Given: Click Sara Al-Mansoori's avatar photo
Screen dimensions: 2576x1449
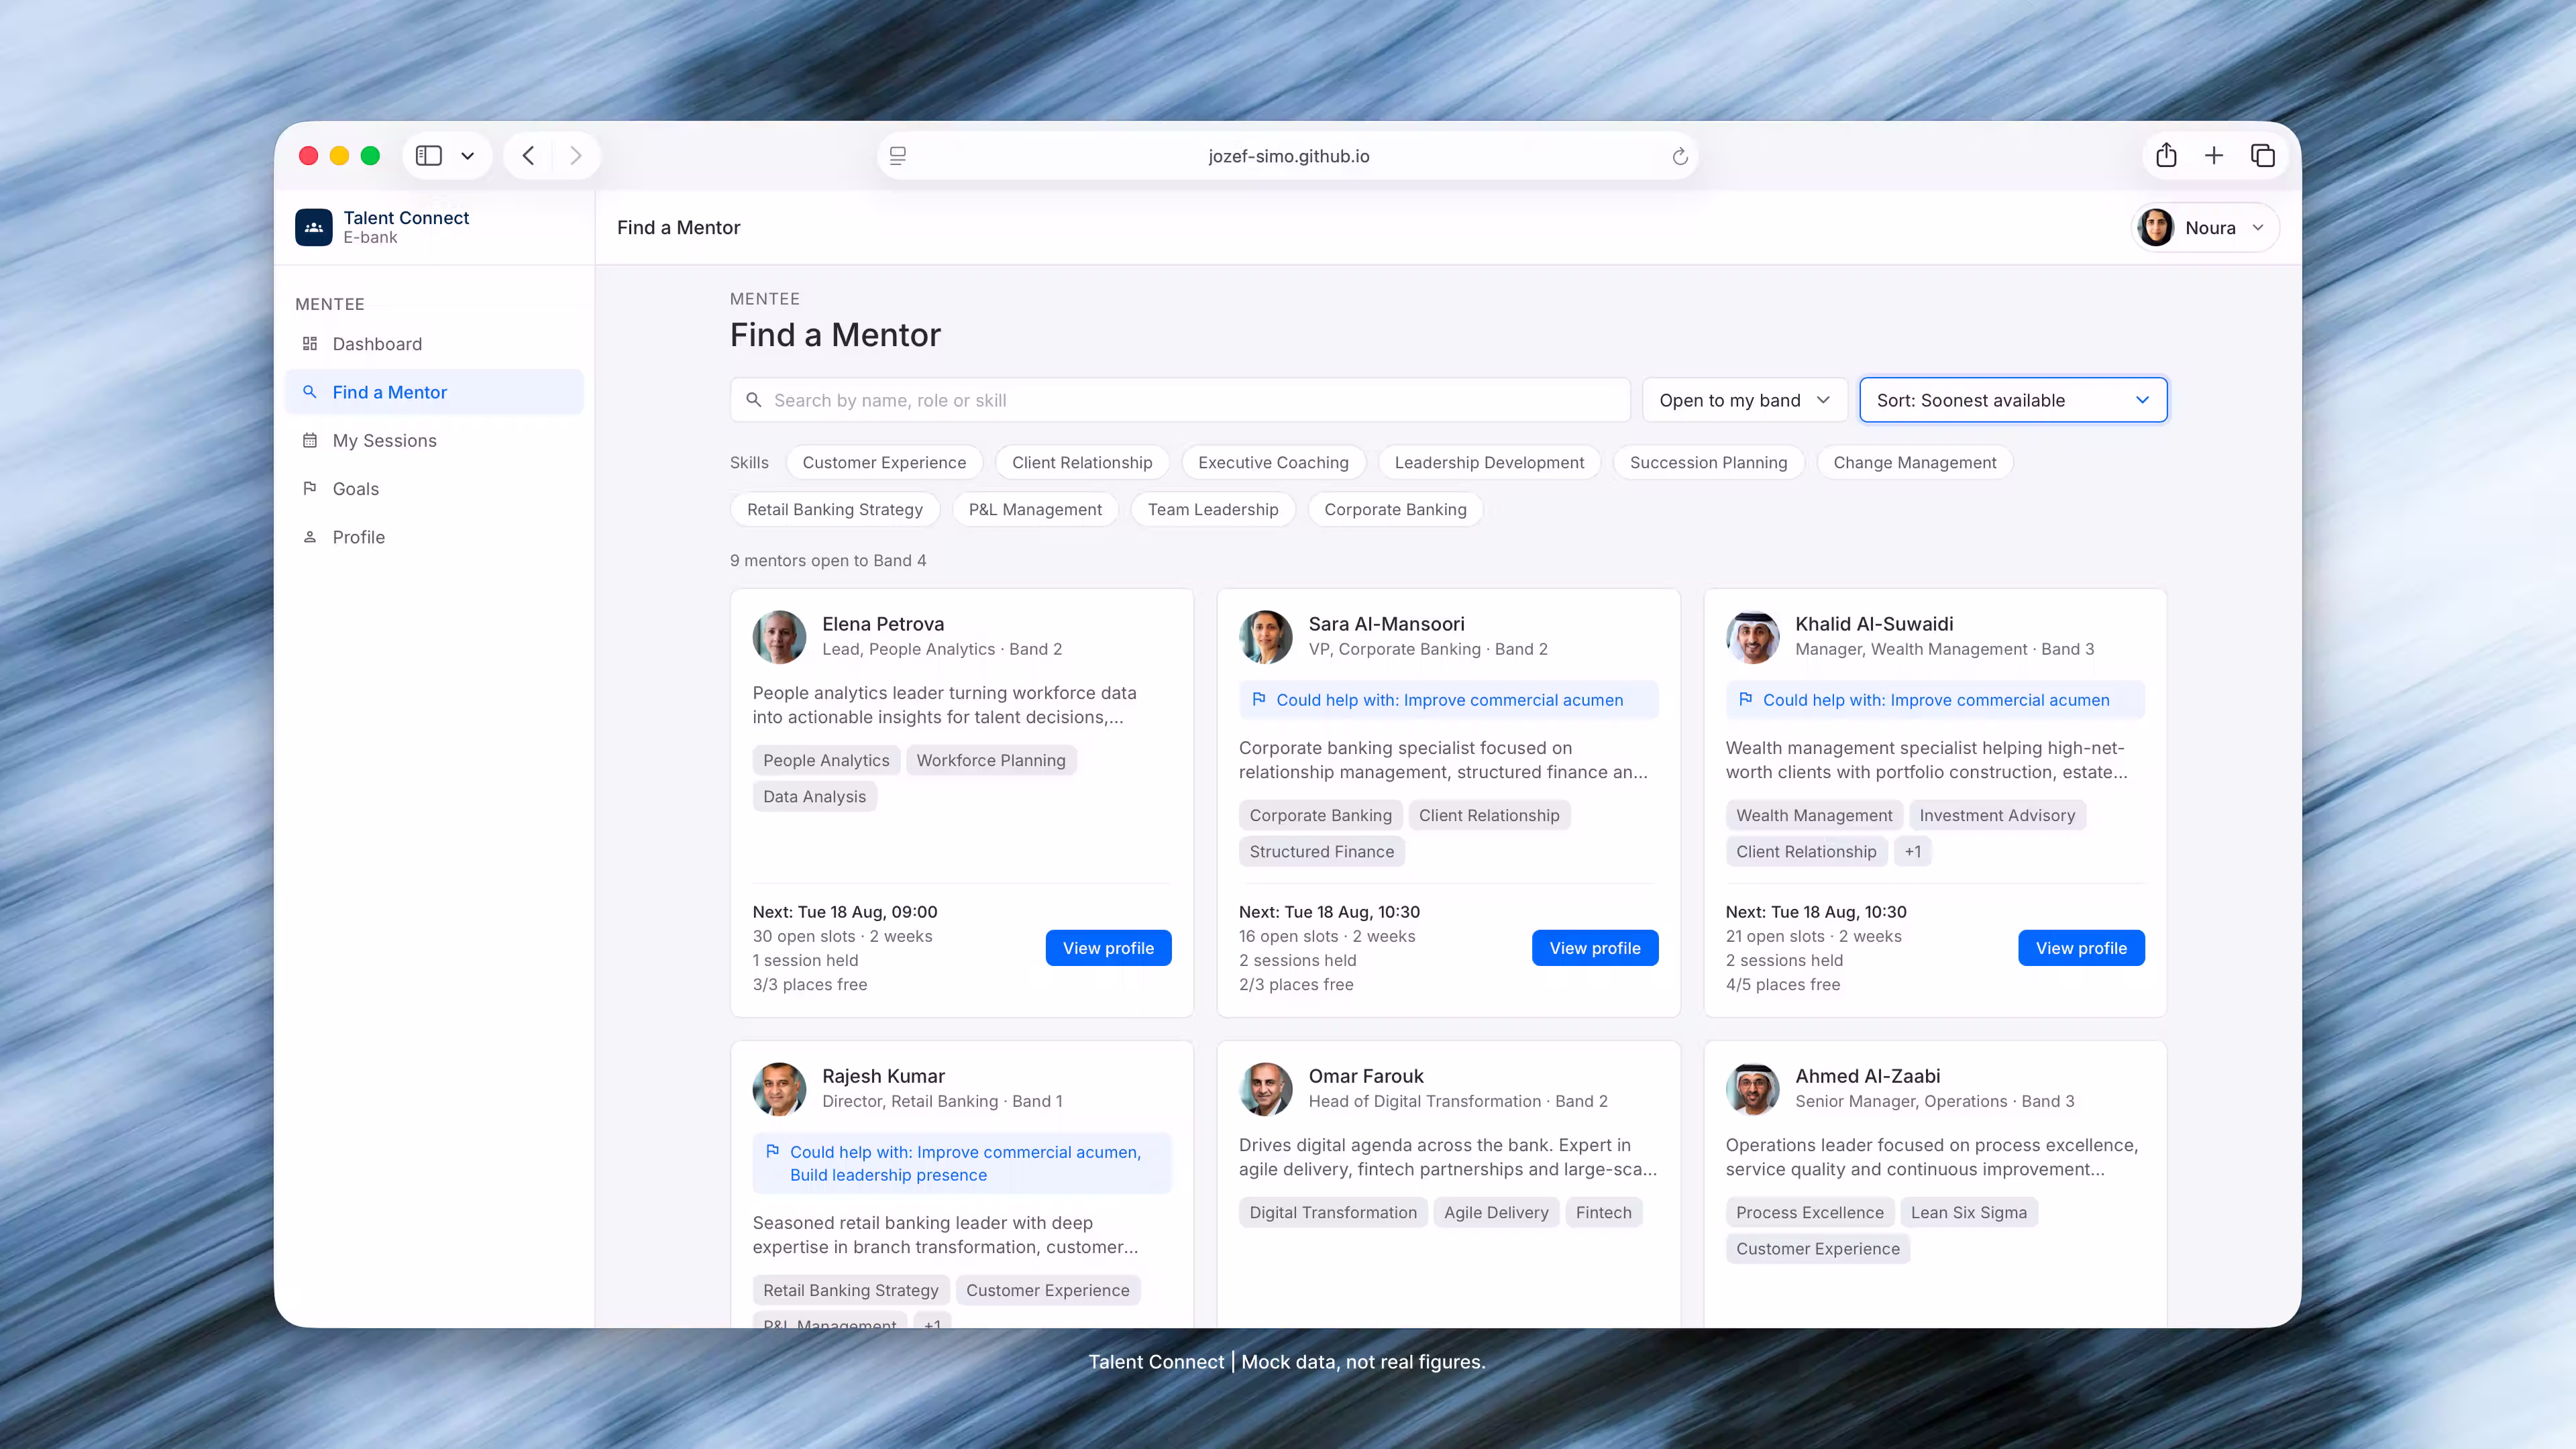Looking at the screenshot, I should click(1266, 637).
